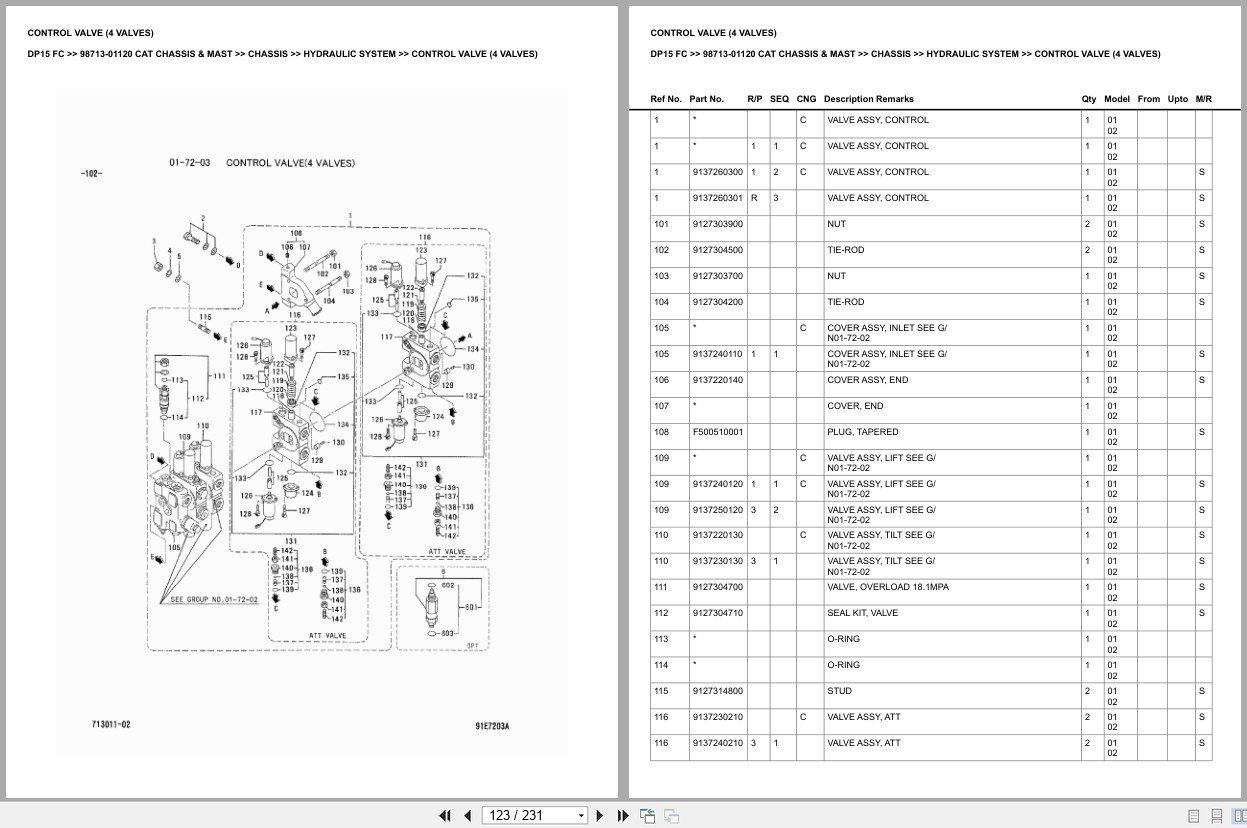Select part number 9137260301
Viewport: 1247px width, 828px height.
(x=718, y=198)
